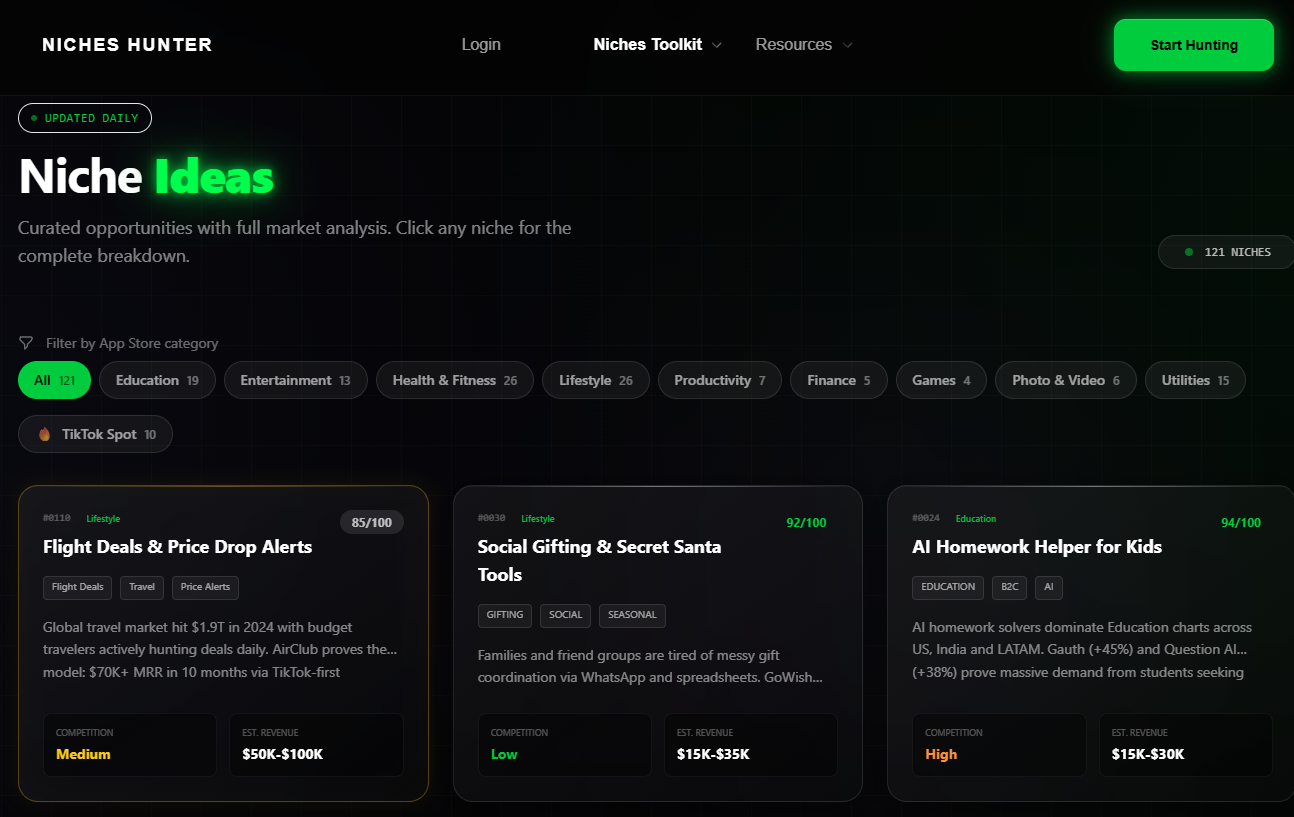Click the green dot in the UPDATED DAILY badge
This screenshot has width=1294, height=817.
point(33,118)
